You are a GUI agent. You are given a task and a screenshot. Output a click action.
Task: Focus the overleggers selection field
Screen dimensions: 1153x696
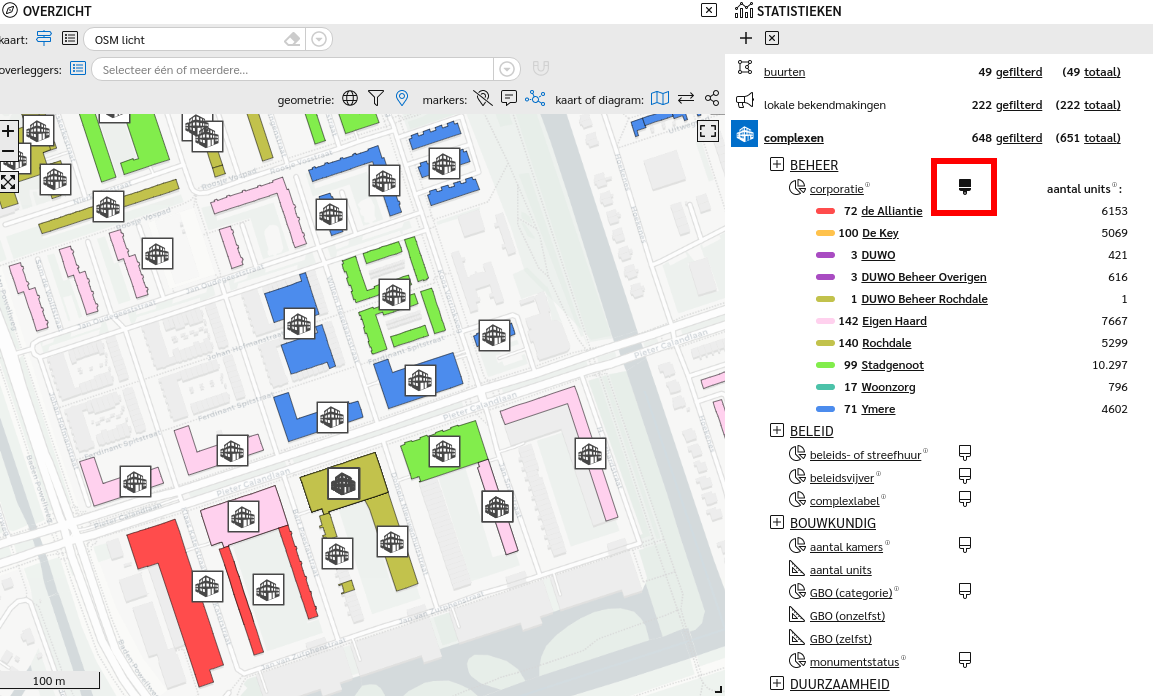(x=293, y=70)
